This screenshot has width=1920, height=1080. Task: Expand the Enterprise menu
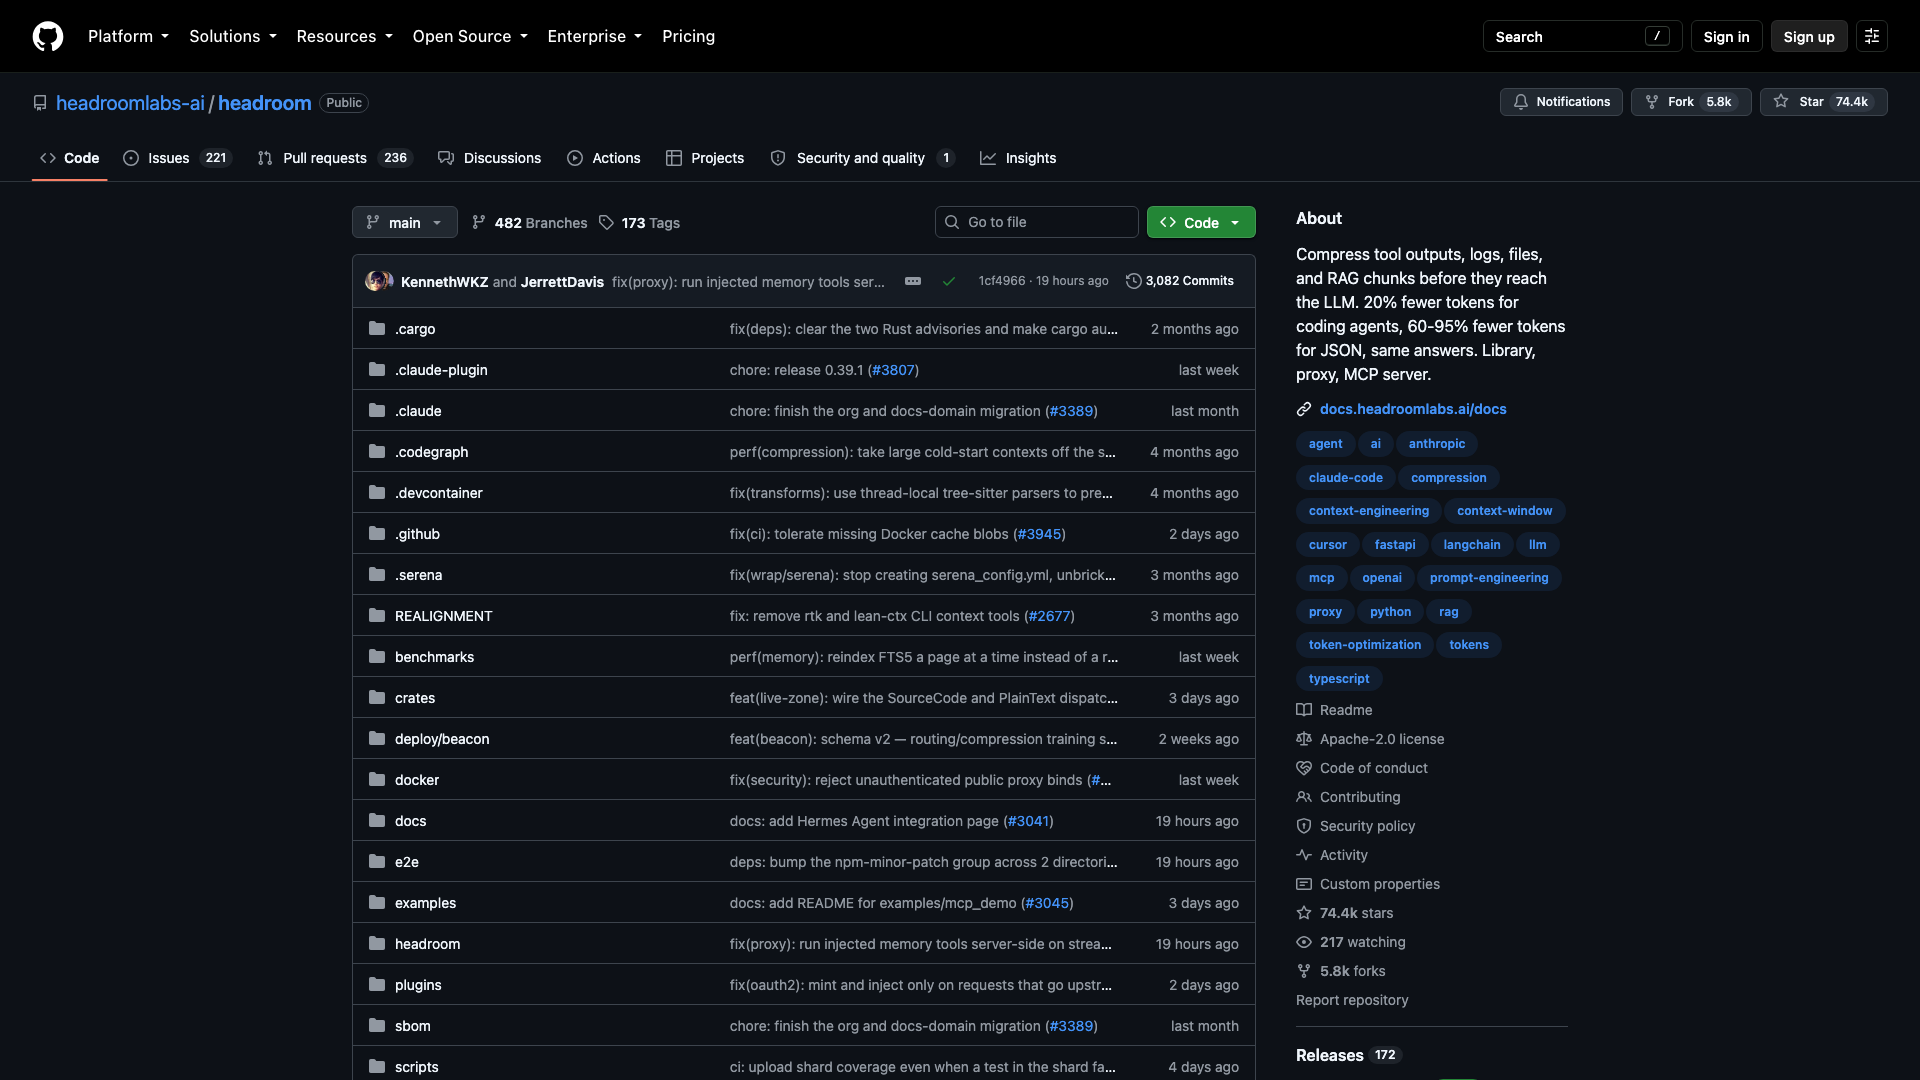[595, 36]
